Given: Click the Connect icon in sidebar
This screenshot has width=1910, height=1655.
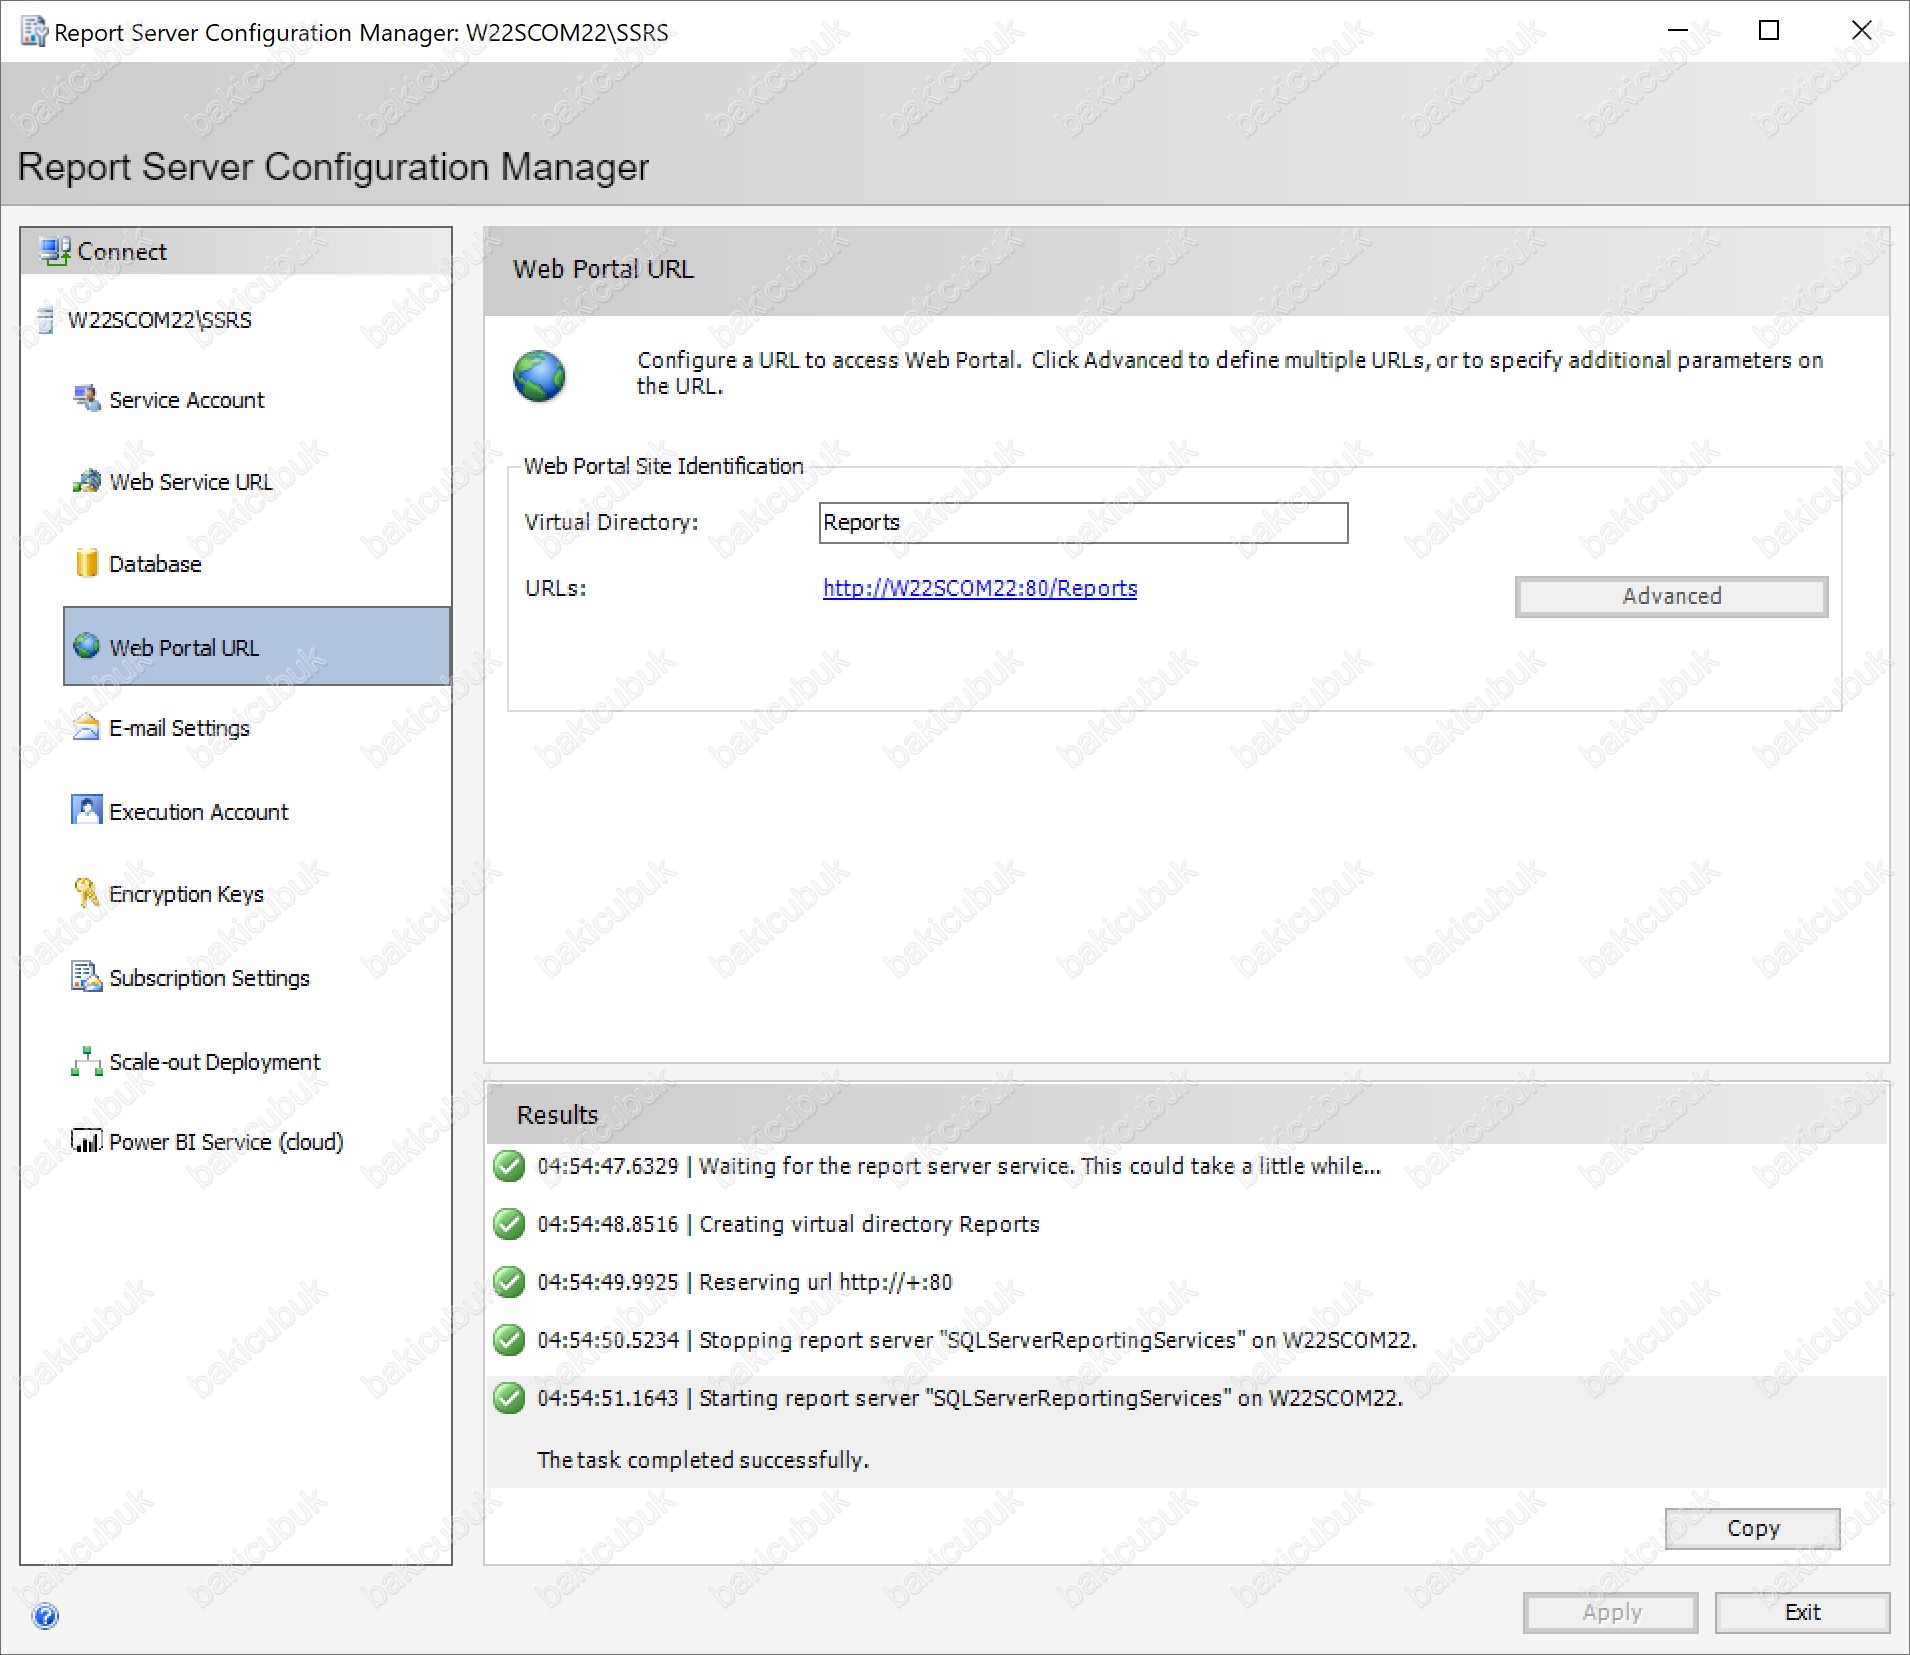Looking at the screenshot, I should (54, 251).
